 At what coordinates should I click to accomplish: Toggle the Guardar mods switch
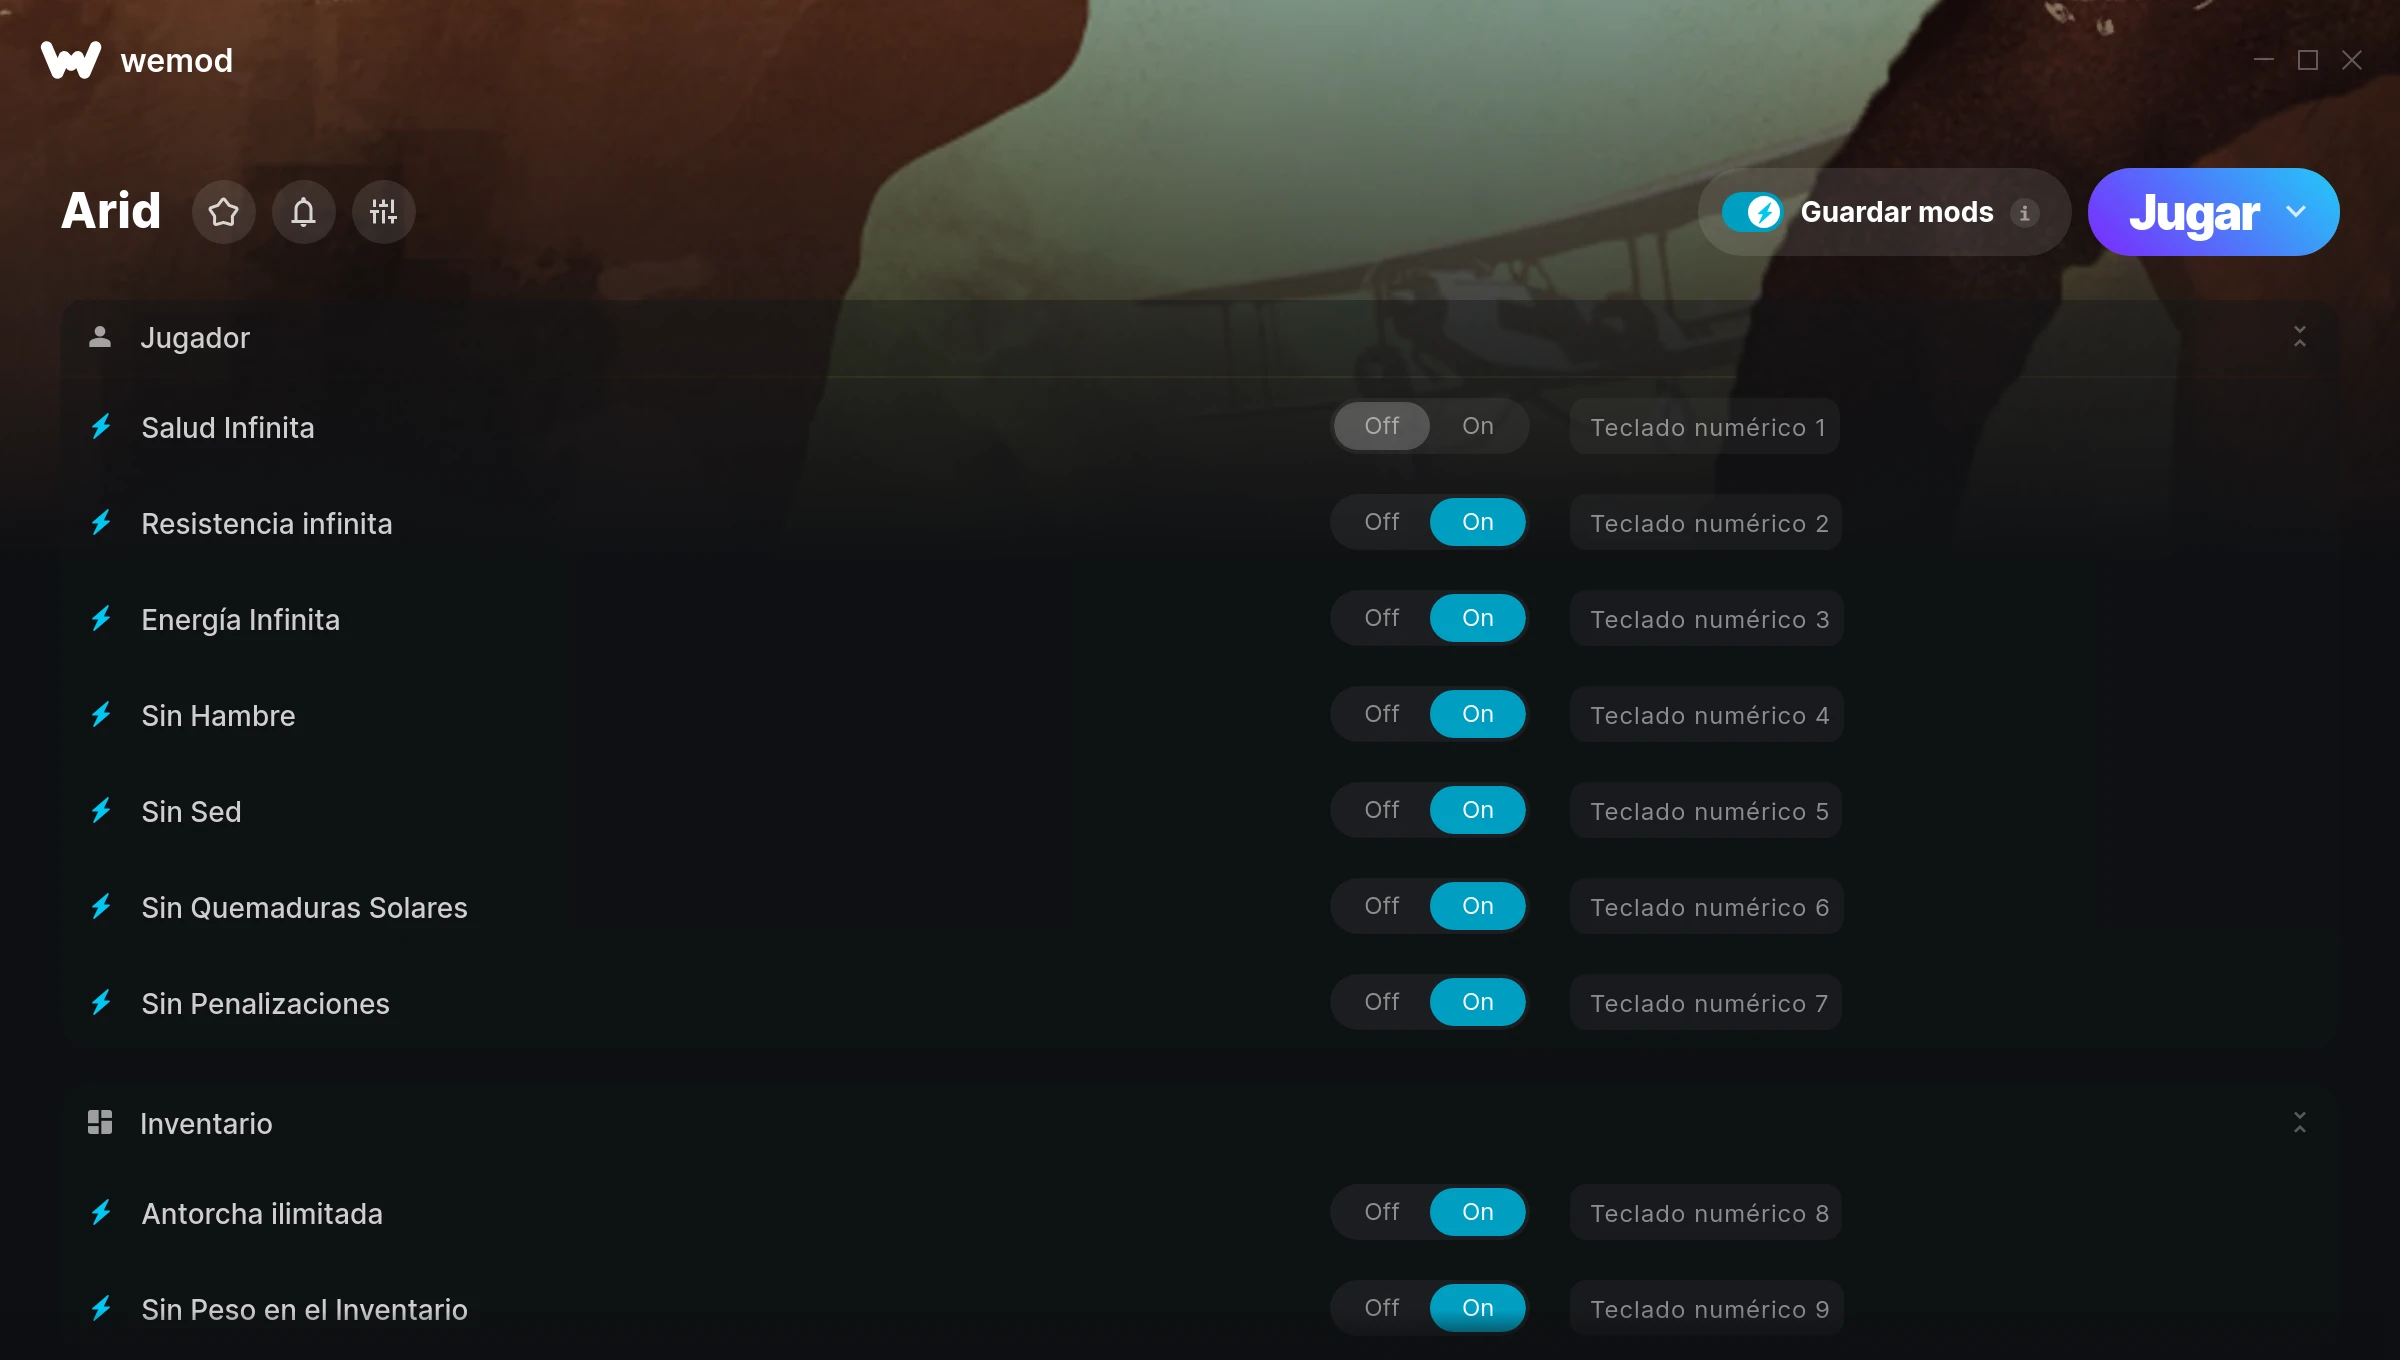pos(1752,212)
